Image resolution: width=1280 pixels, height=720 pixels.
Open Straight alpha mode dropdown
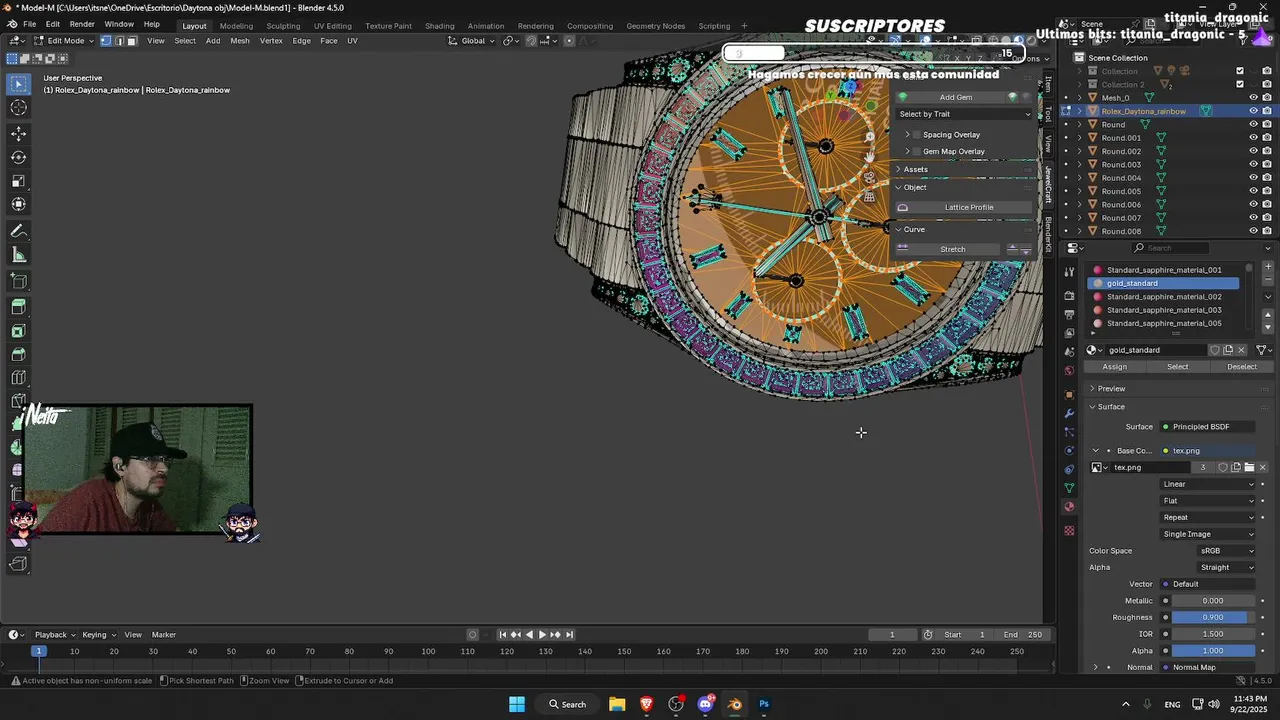(1227, 567)
